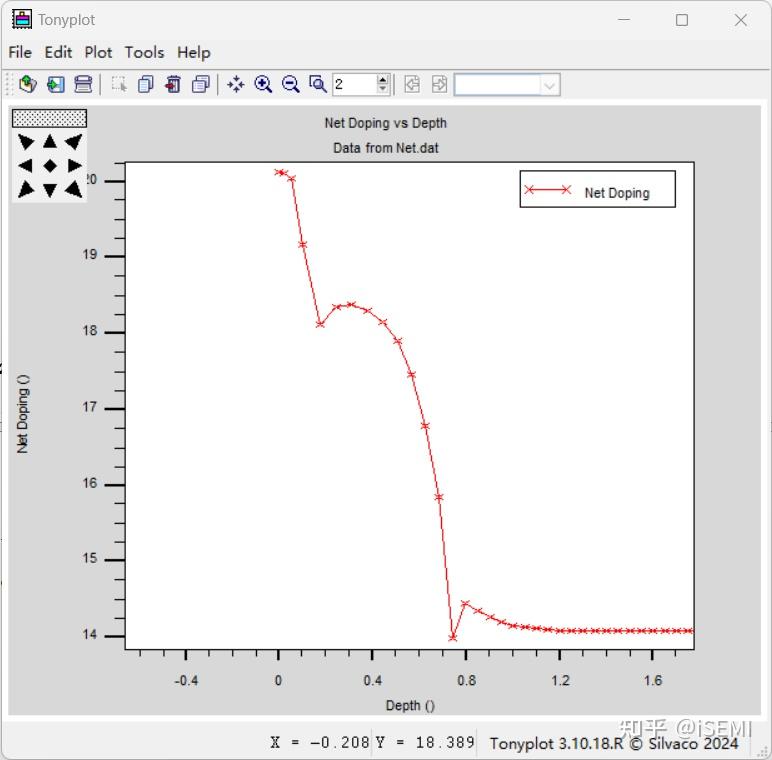Click the duplicate plot icon

[x=146, y=84]
